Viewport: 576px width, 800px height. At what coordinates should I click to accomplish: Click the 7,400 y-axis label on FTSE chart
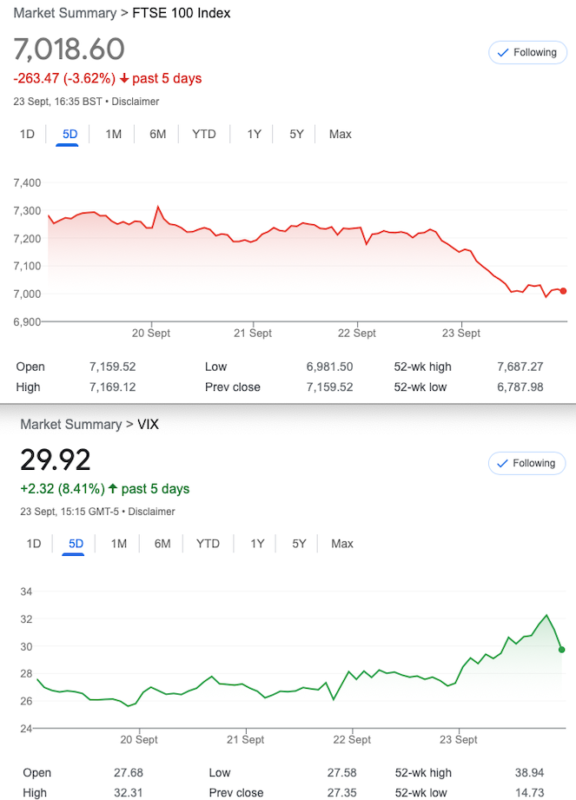tap(27, 183)
